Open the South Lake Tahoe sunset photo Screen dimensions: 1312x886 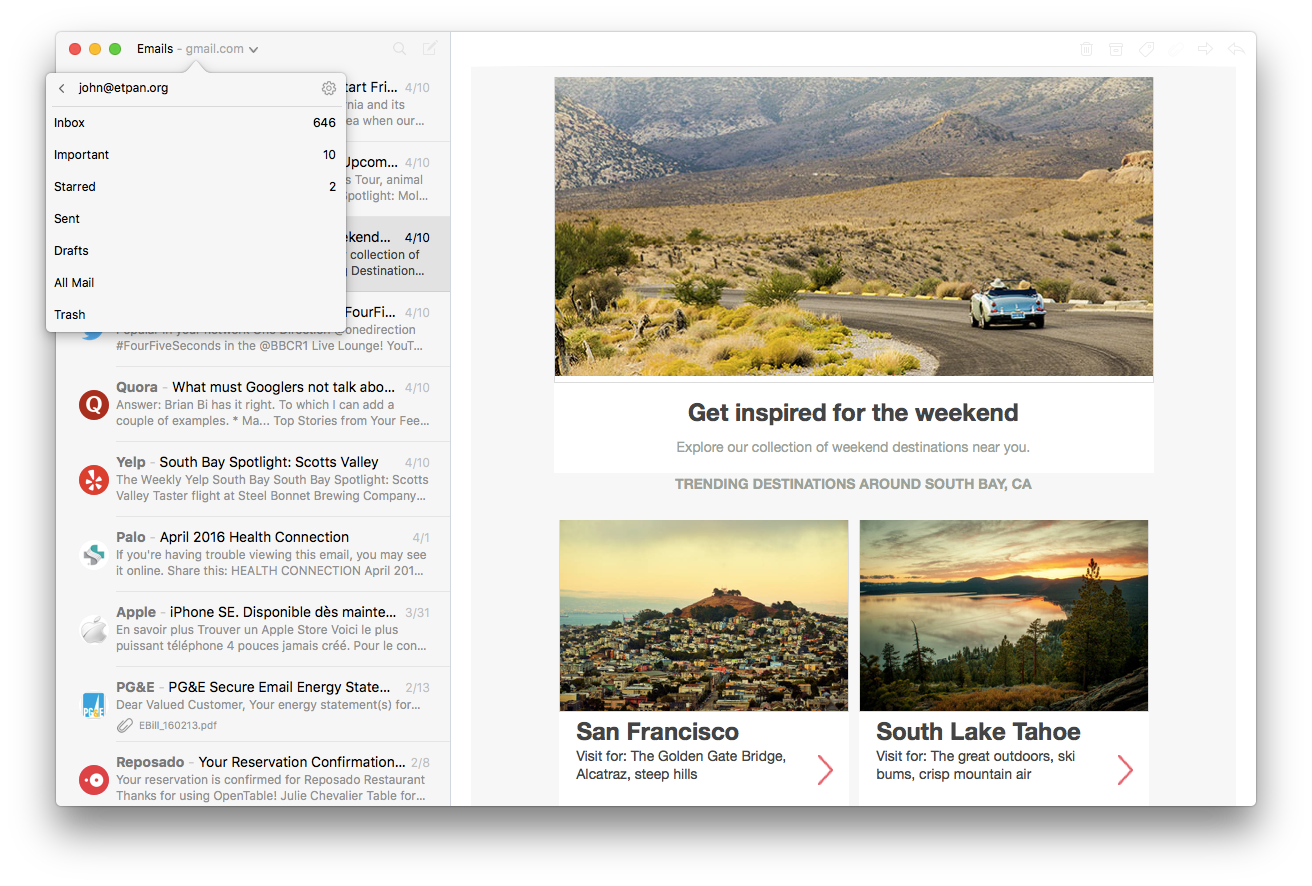[x=1004, y=615]
